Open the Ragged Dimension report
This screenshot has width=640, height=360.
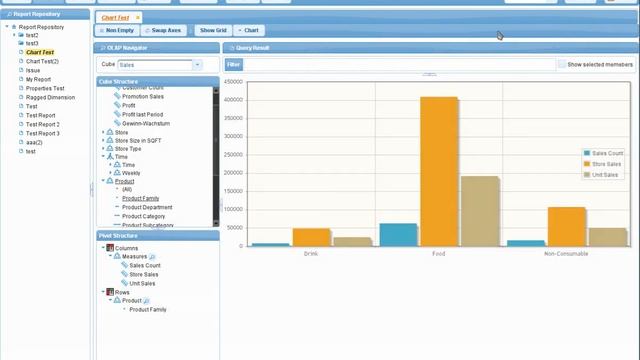click(x=50, y=97)
